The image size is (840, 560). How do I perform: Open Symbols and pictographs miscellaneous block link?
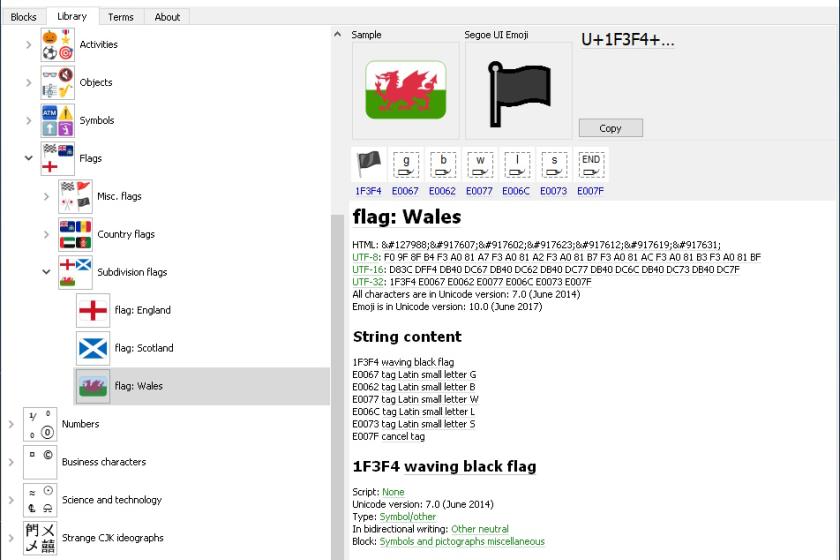(x=462, y=541)
